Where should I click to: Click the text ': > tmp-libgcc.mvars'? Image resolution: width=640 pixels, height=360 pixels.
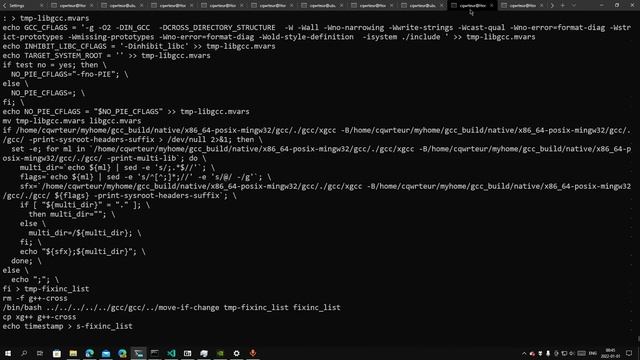pyautogui.click(x=46, y=18)
